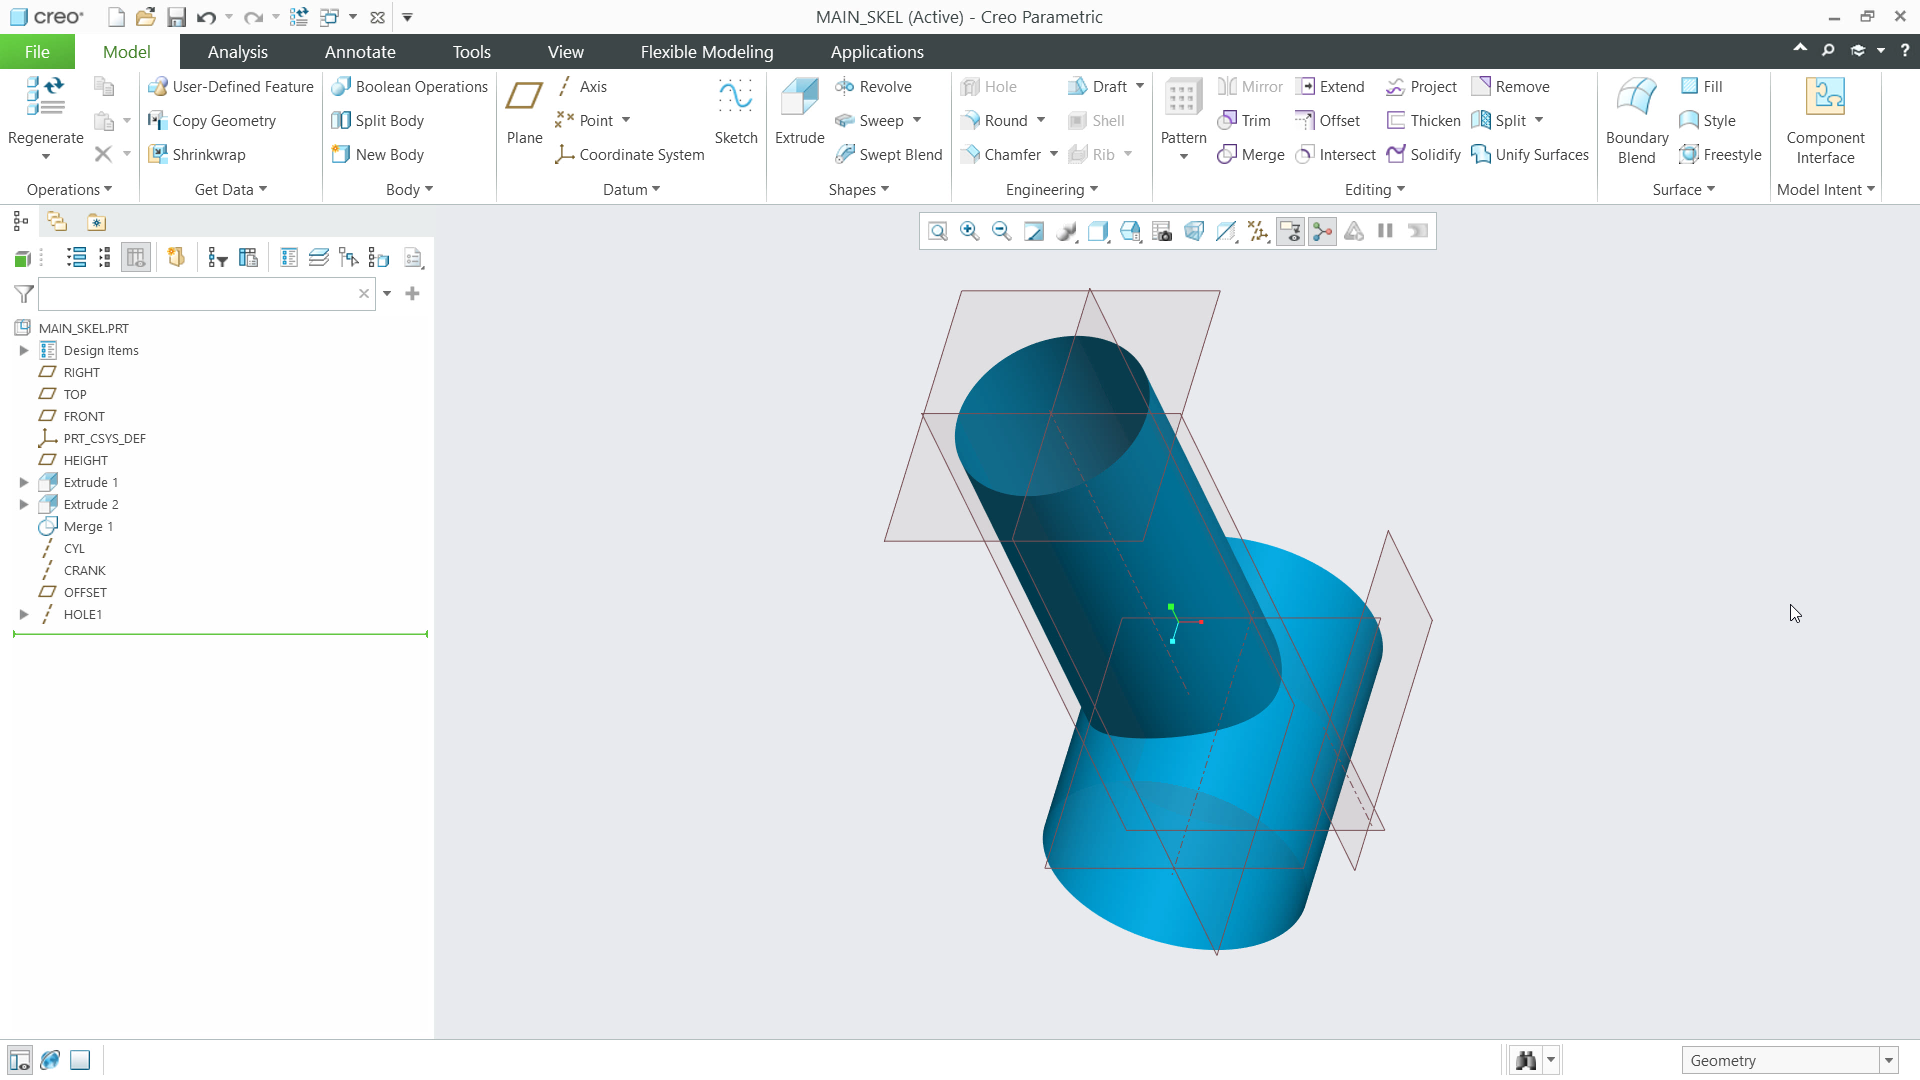Click Coordinate System button

[630, 155]
